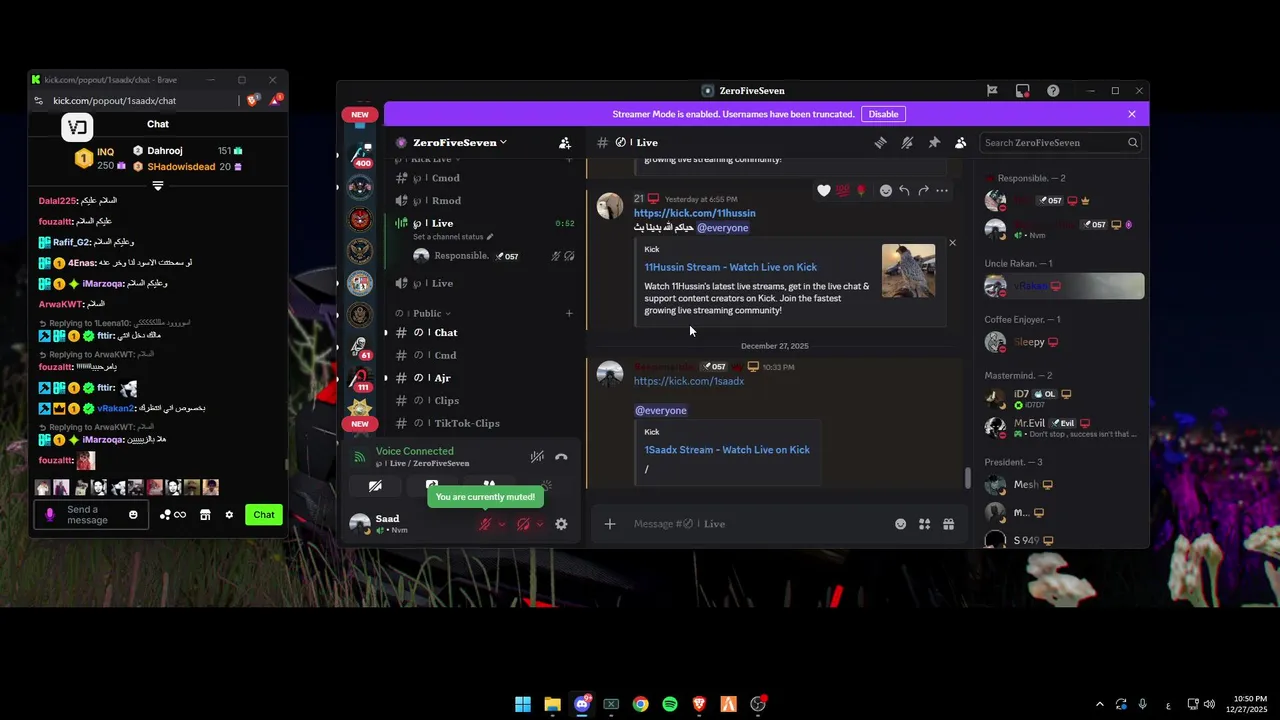Open the gift icon in message bar
The width and height of the screenshot is (1280, 720).
pos(949,524)
